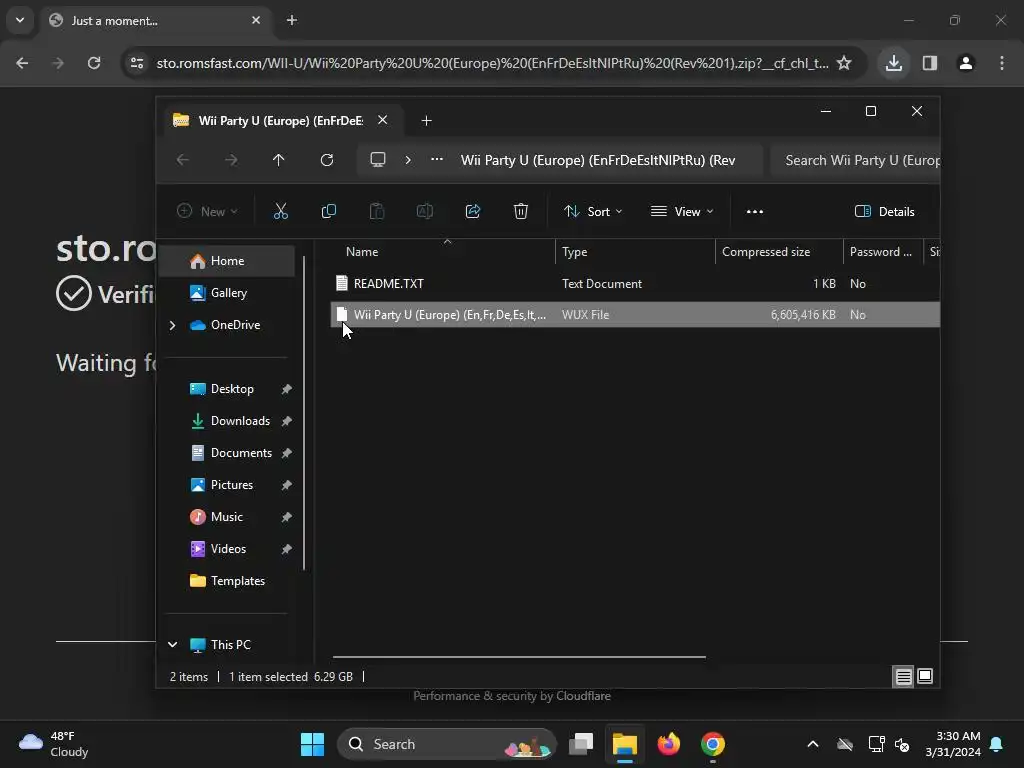This screenshot has width=1024, height=768.
Task: Open a new Chrome tab
Action: tap(292, 20)
